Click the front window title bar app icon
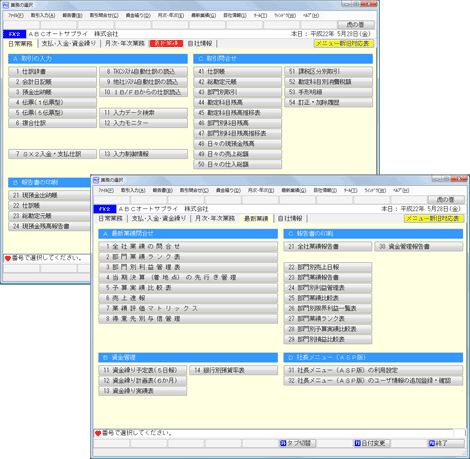The image size is (470, 459). tap(96, 180)
